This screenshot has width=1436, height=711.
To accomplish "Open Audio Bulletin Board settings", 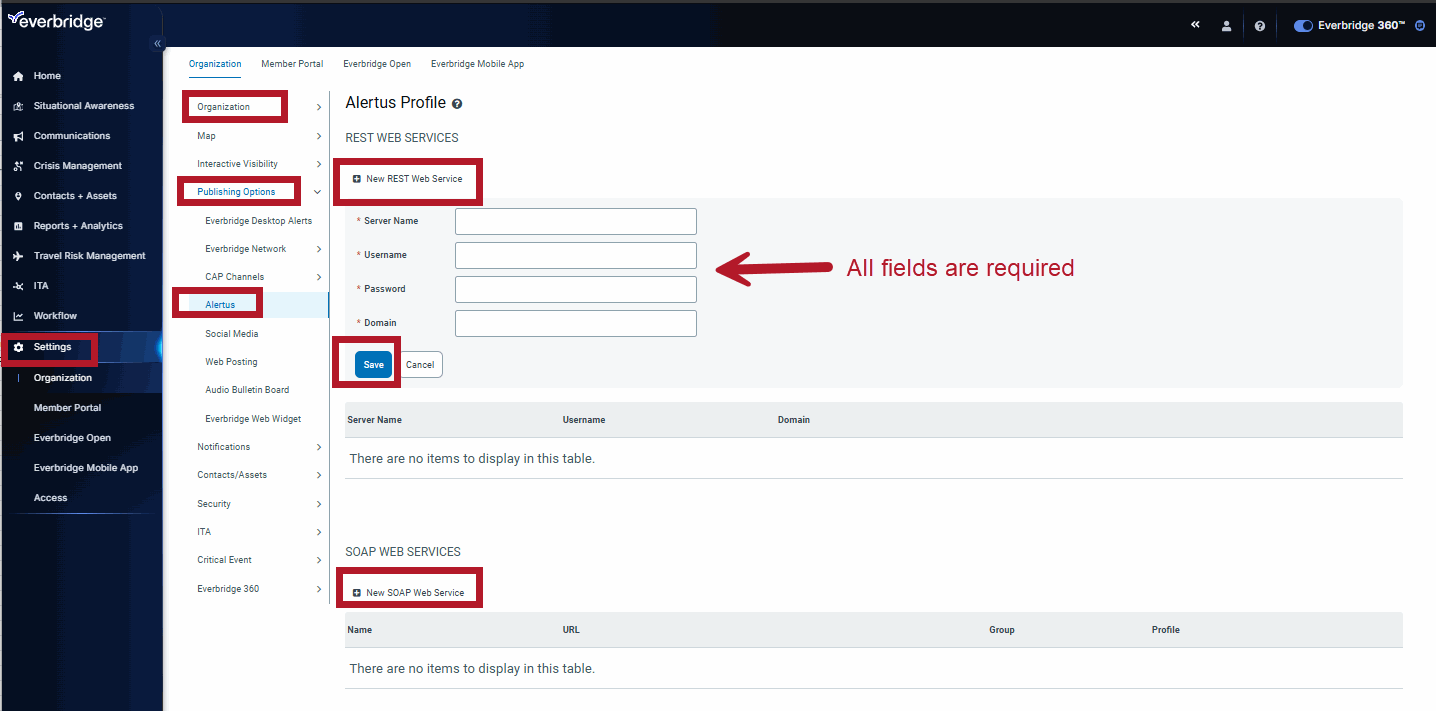I will pos(247,390).
